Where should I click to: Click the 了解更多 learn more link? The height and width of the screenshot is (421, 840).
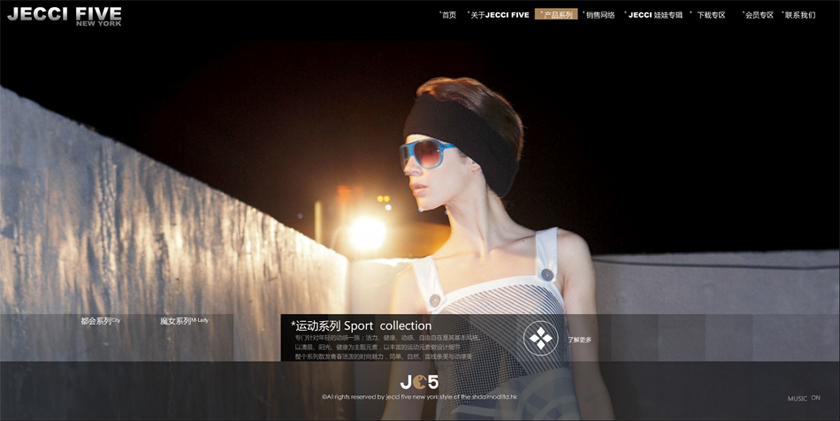[x=580, y=340]
